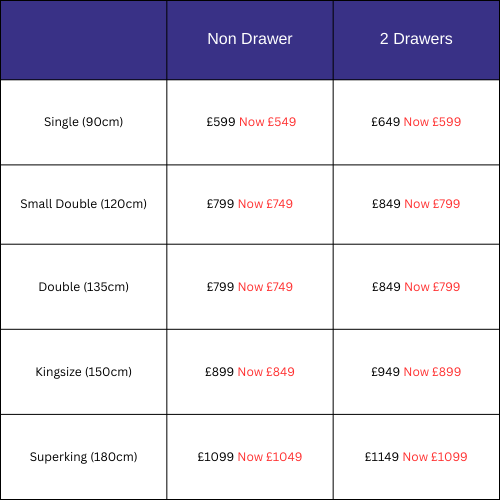Click Superking Non Drawer Now £1049 price
This screenshot has width=500, height=500.
point(270,457)
